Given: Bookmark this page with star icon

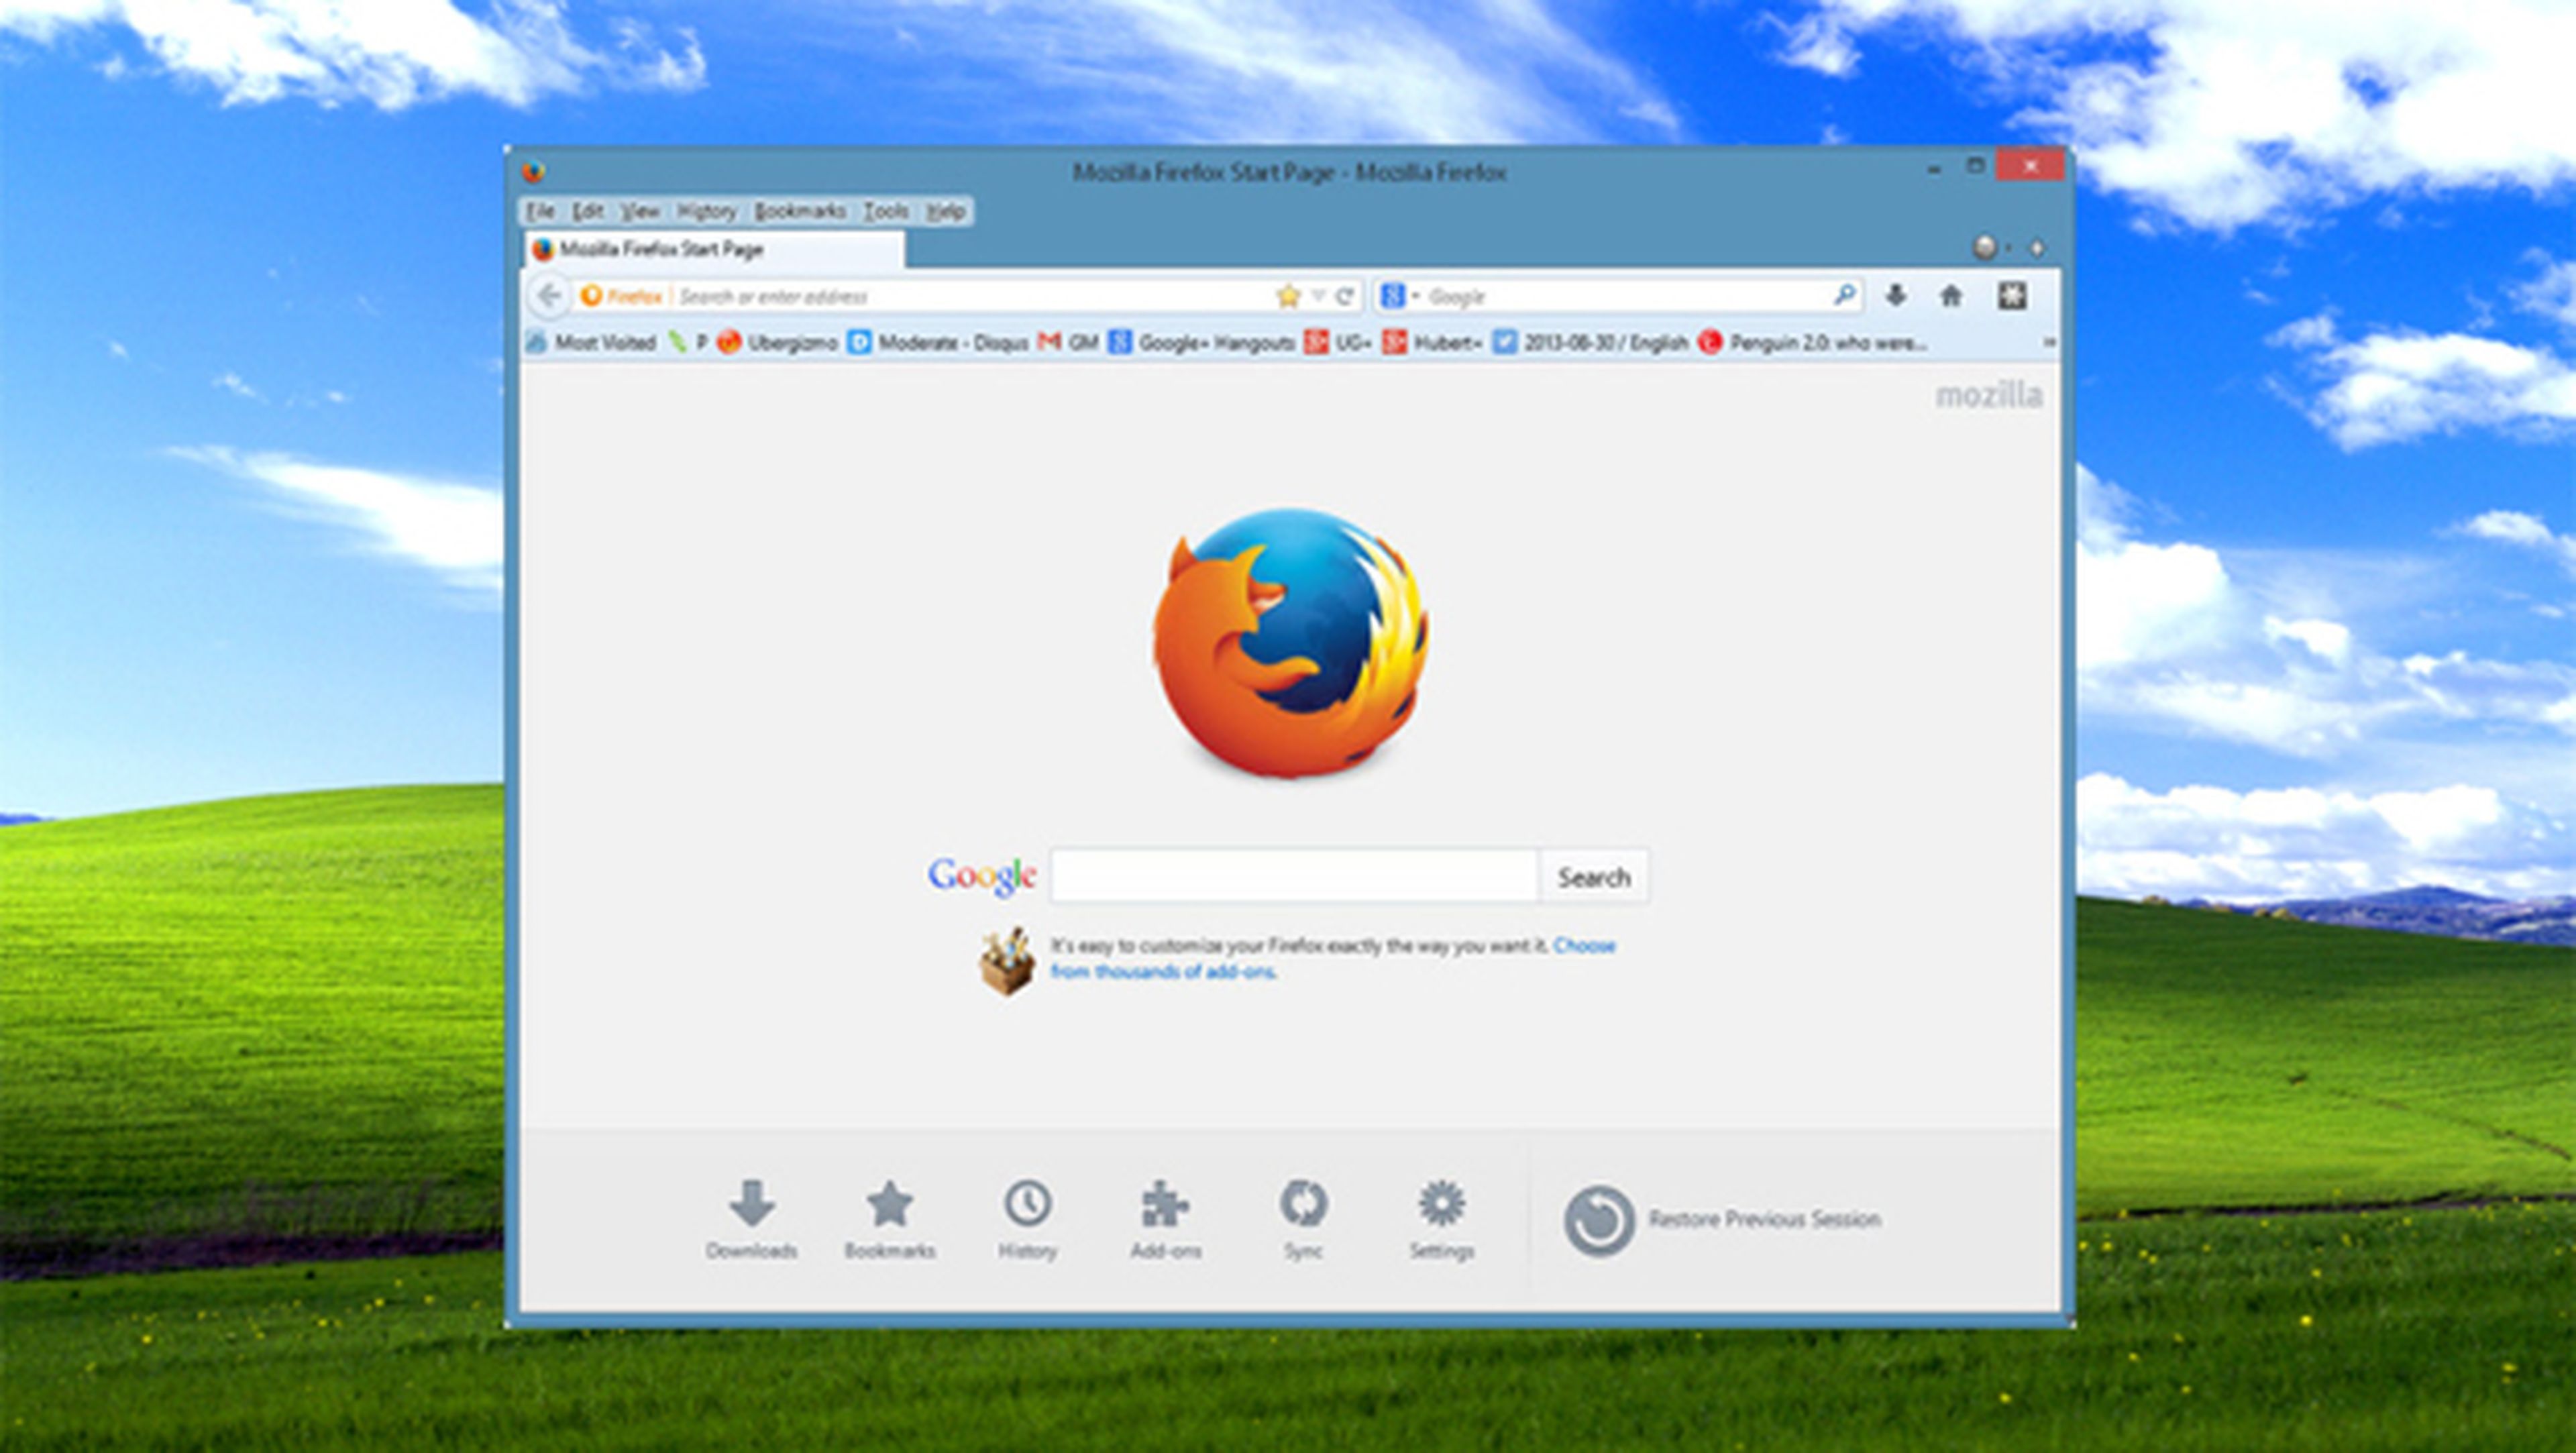Looking at the screenshot, I should coord(1289,296).
